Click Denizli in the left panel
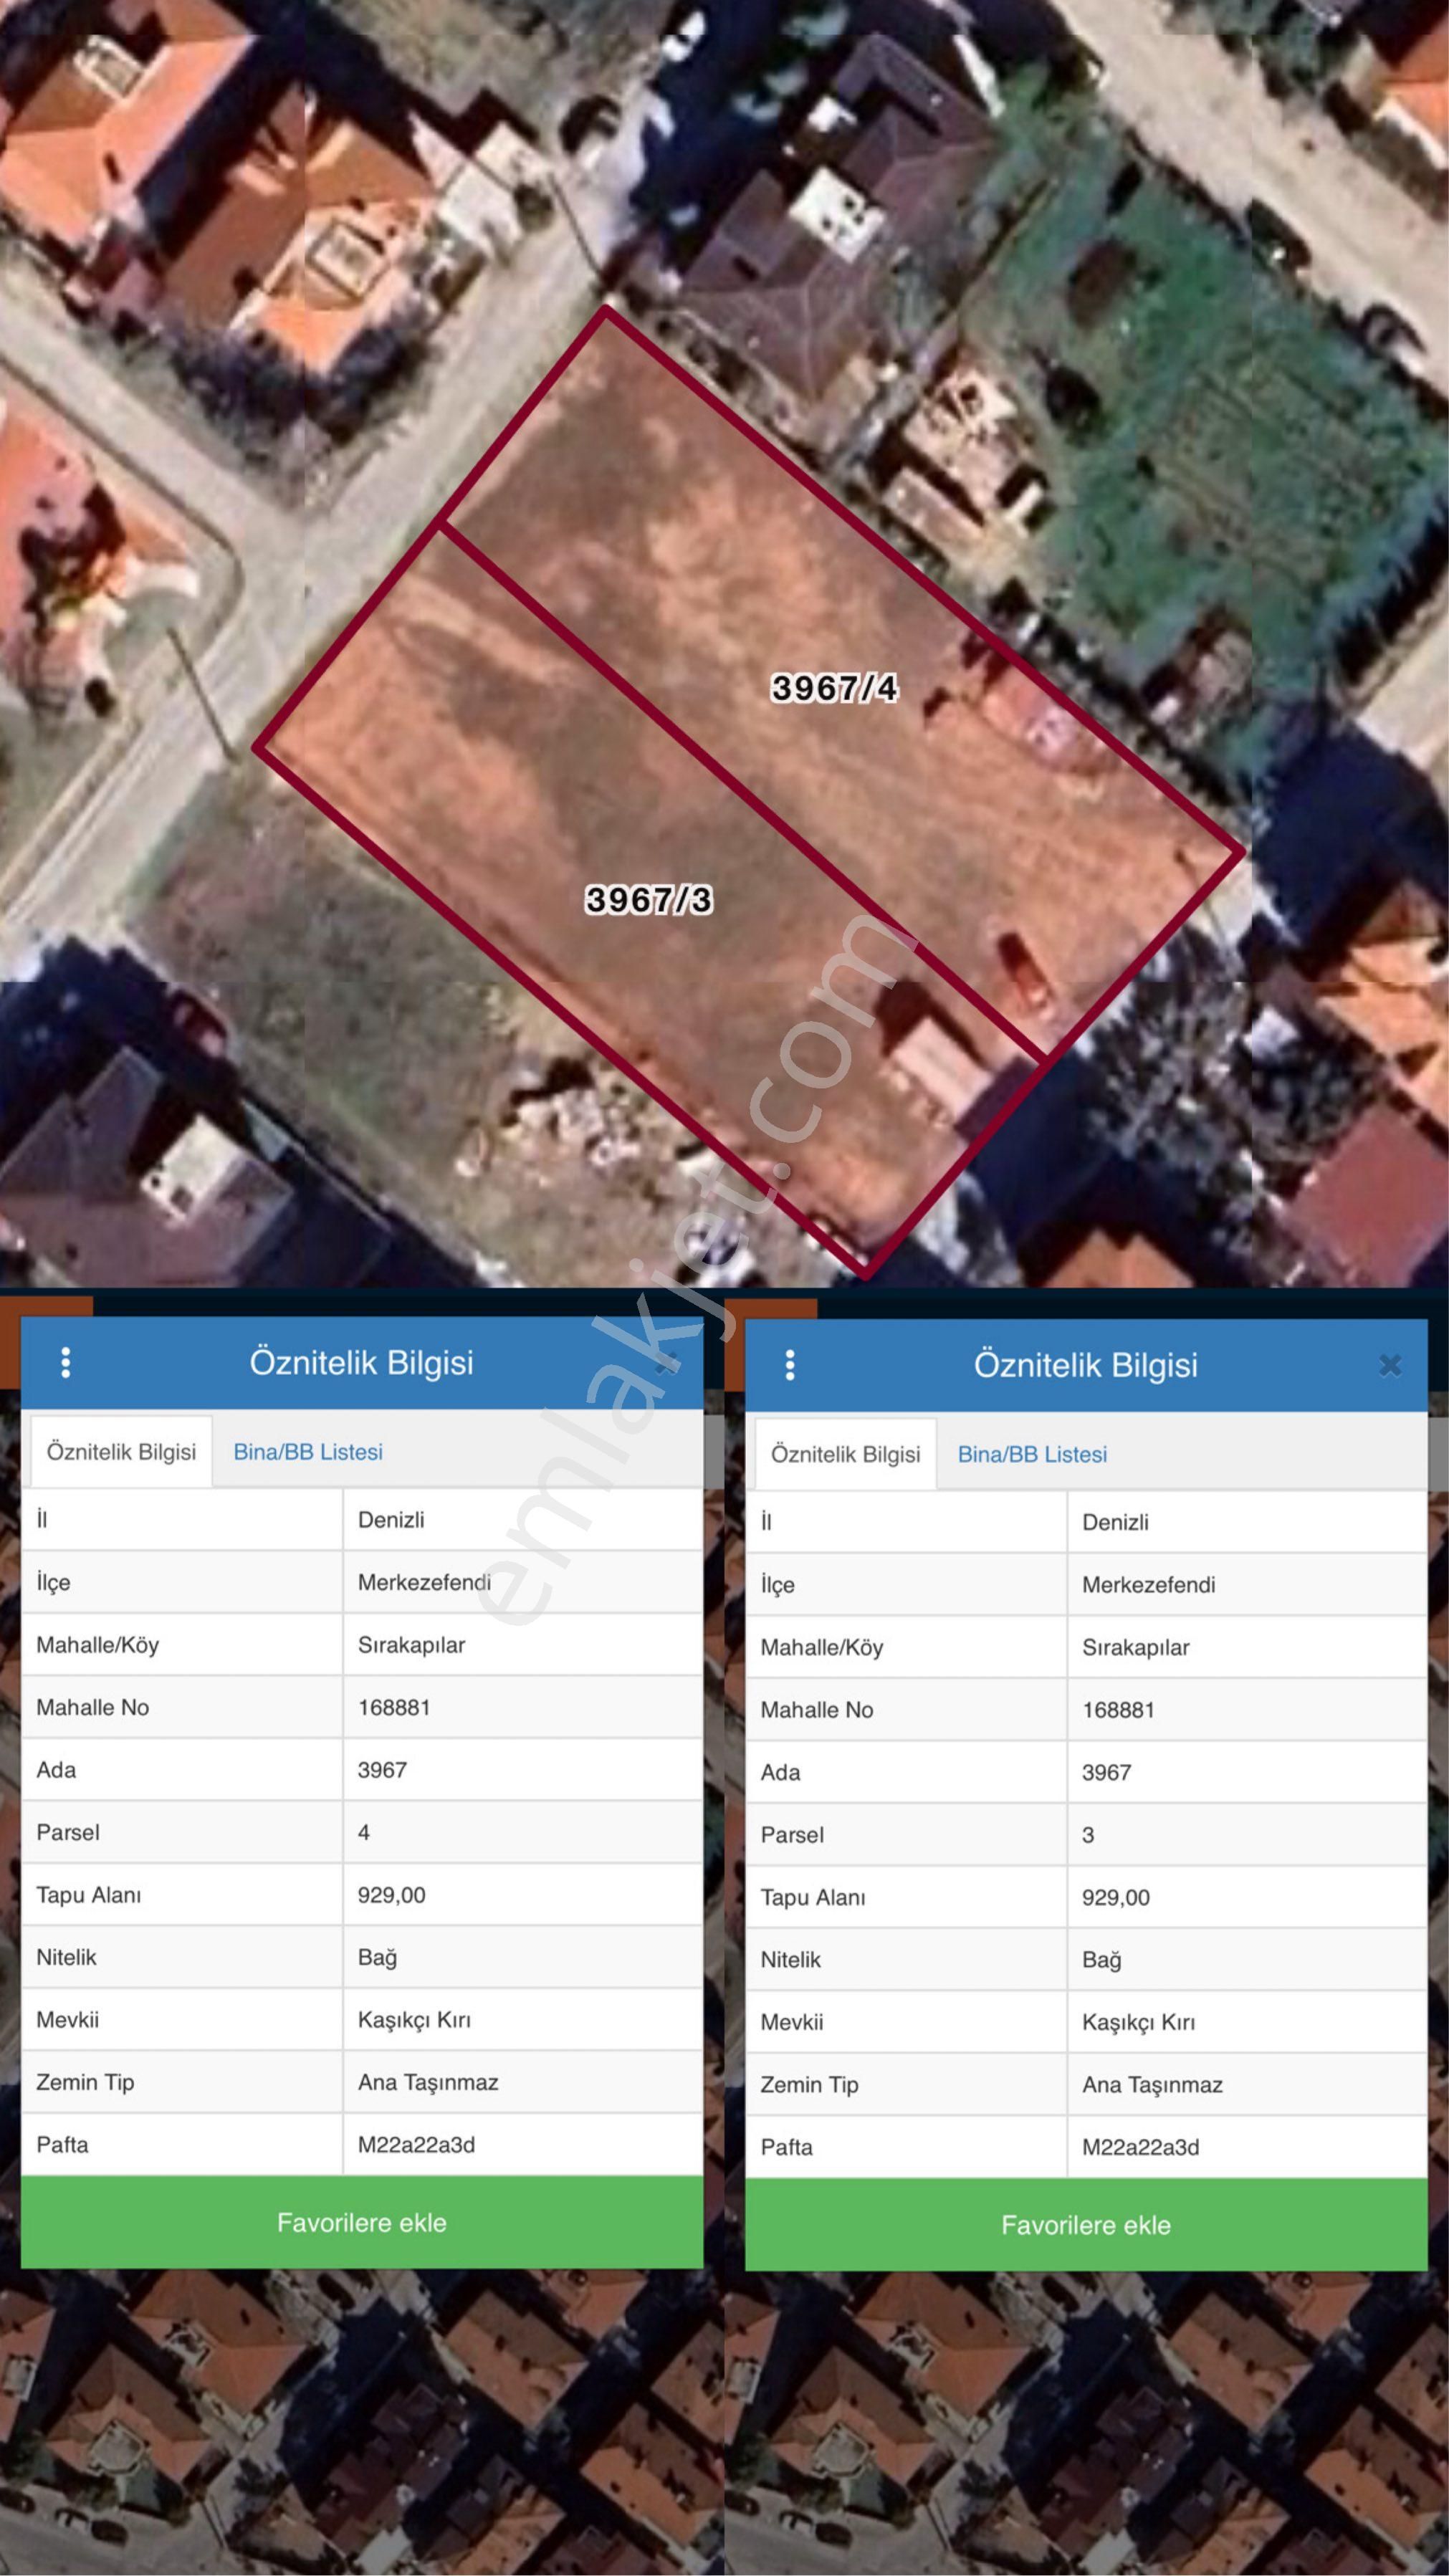The width and height of the screenshot is (1449, 2576). click(391, 1520)
